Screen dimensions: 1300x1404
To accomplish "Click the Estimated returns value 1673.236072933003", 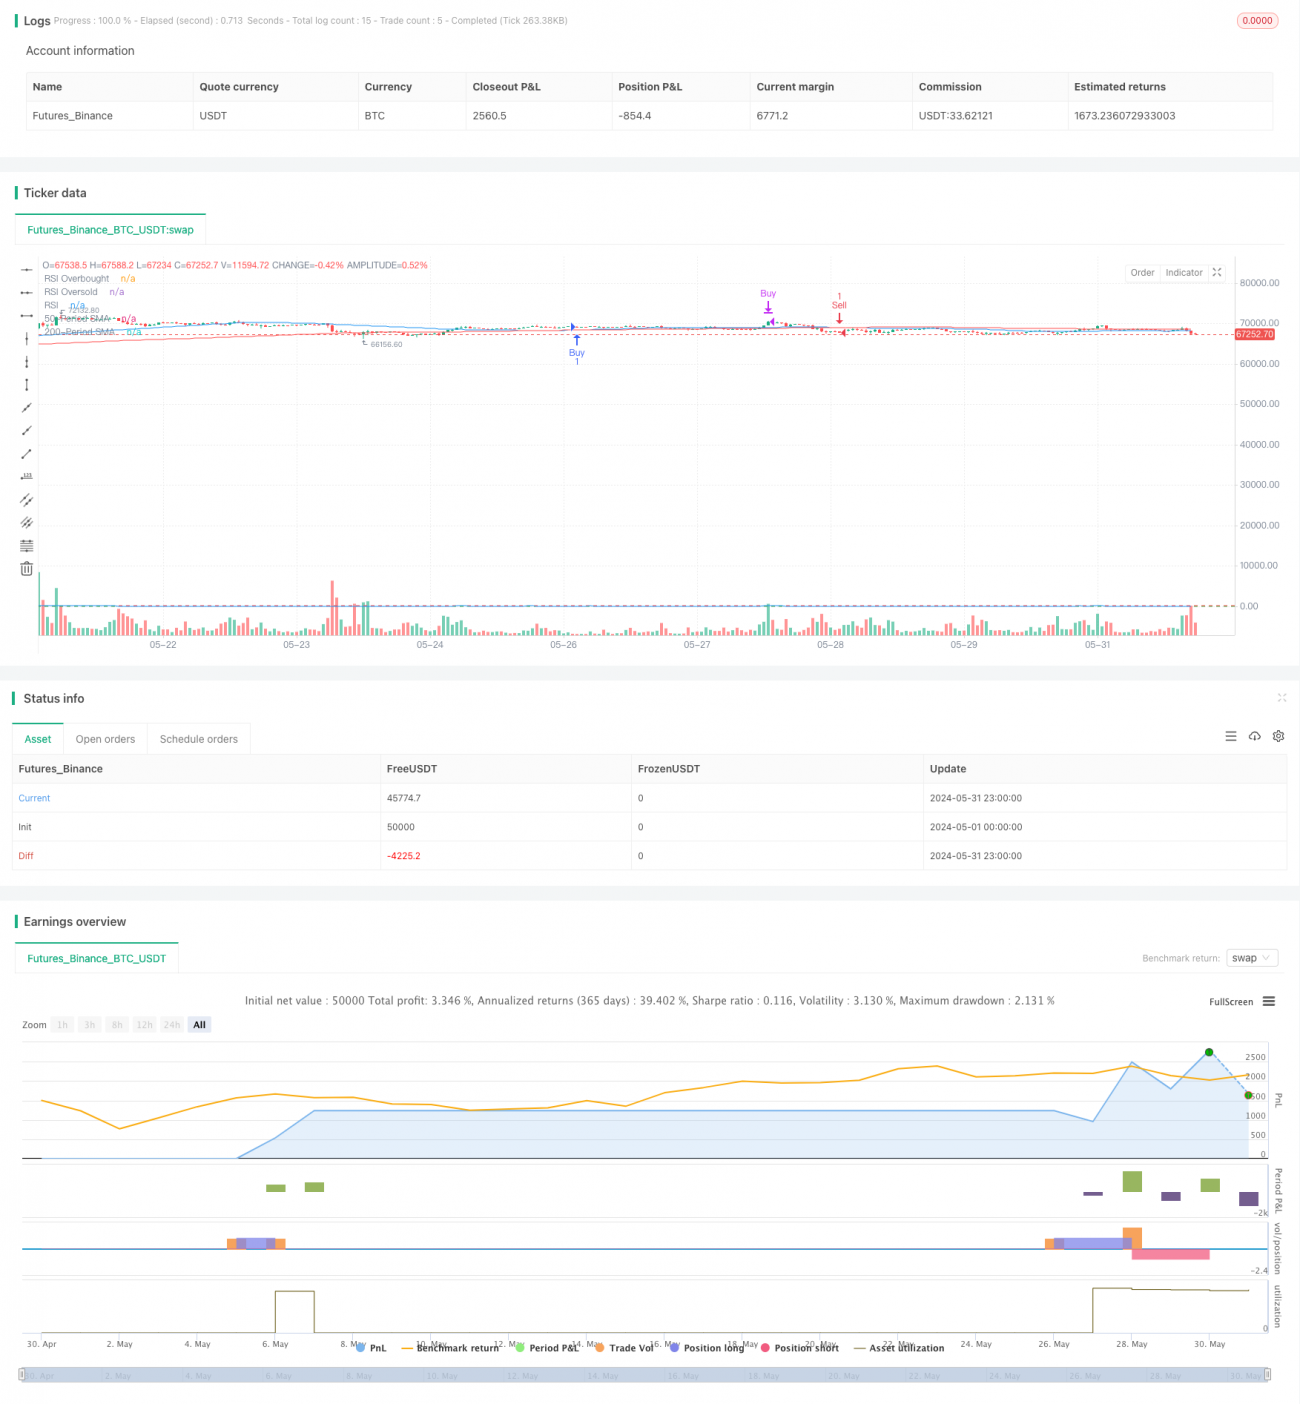I will click(1125, 116).
